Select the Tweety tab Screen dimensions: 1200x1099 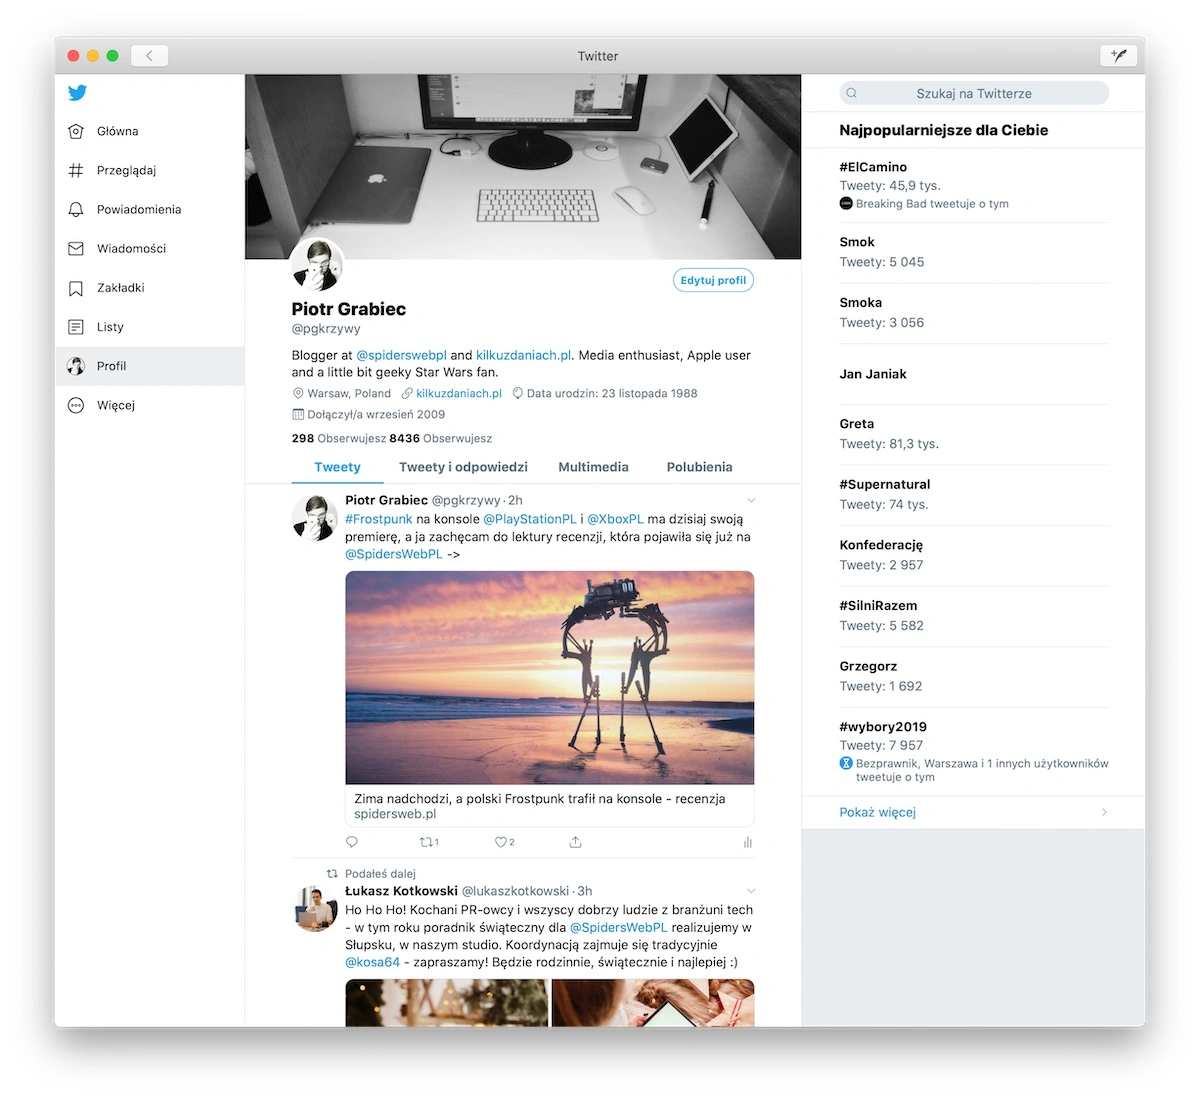pyautogui.click(x=337, y=467)
